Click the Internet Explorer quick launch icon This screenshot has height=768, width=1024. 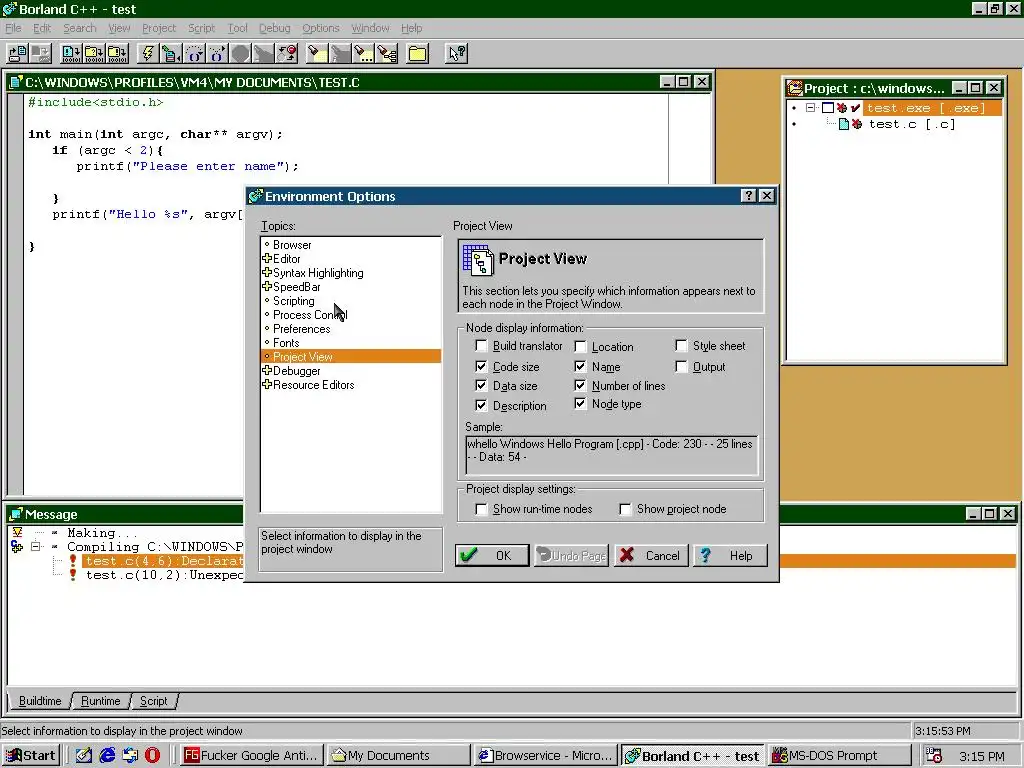pos(107,756)
